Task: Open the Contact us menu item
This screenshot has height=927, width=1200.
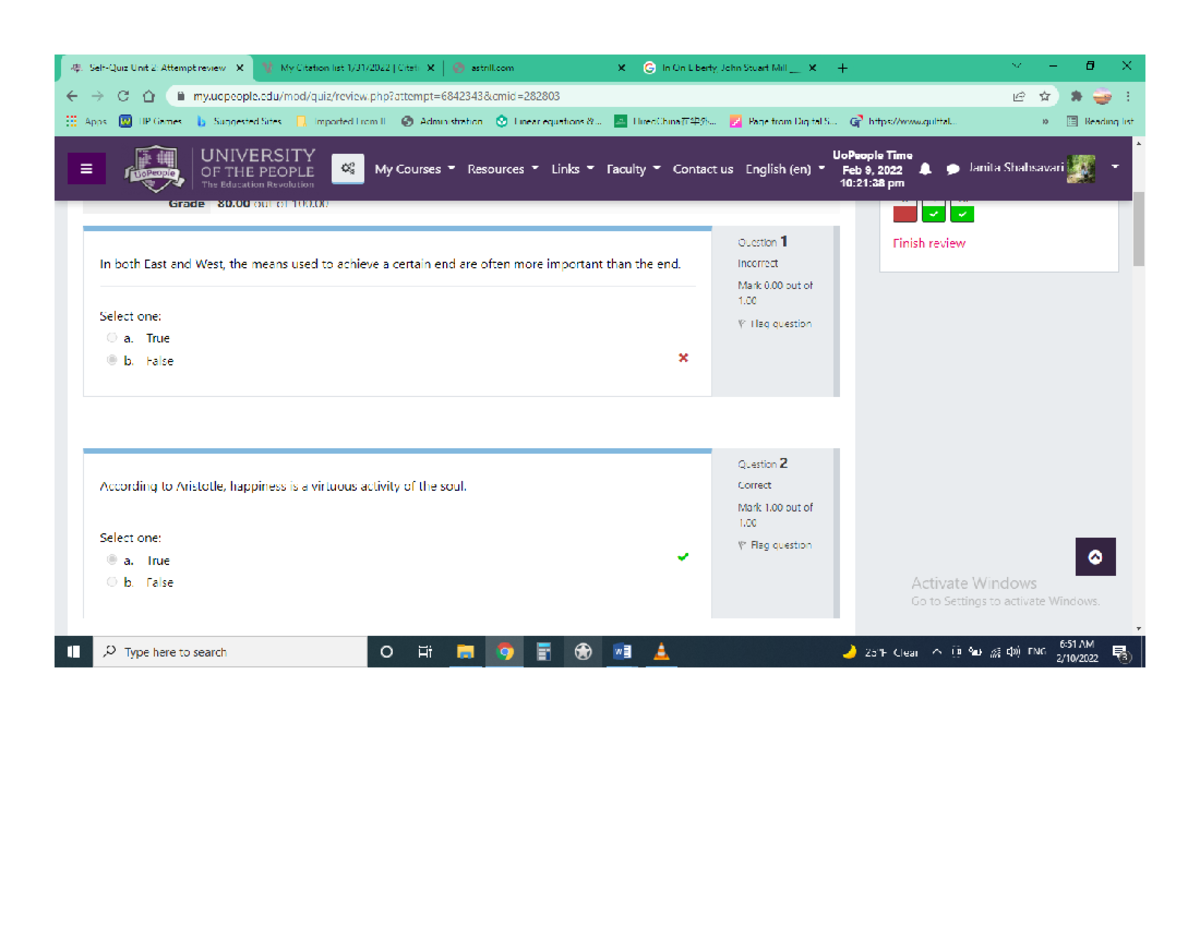Action: point(703,170)
